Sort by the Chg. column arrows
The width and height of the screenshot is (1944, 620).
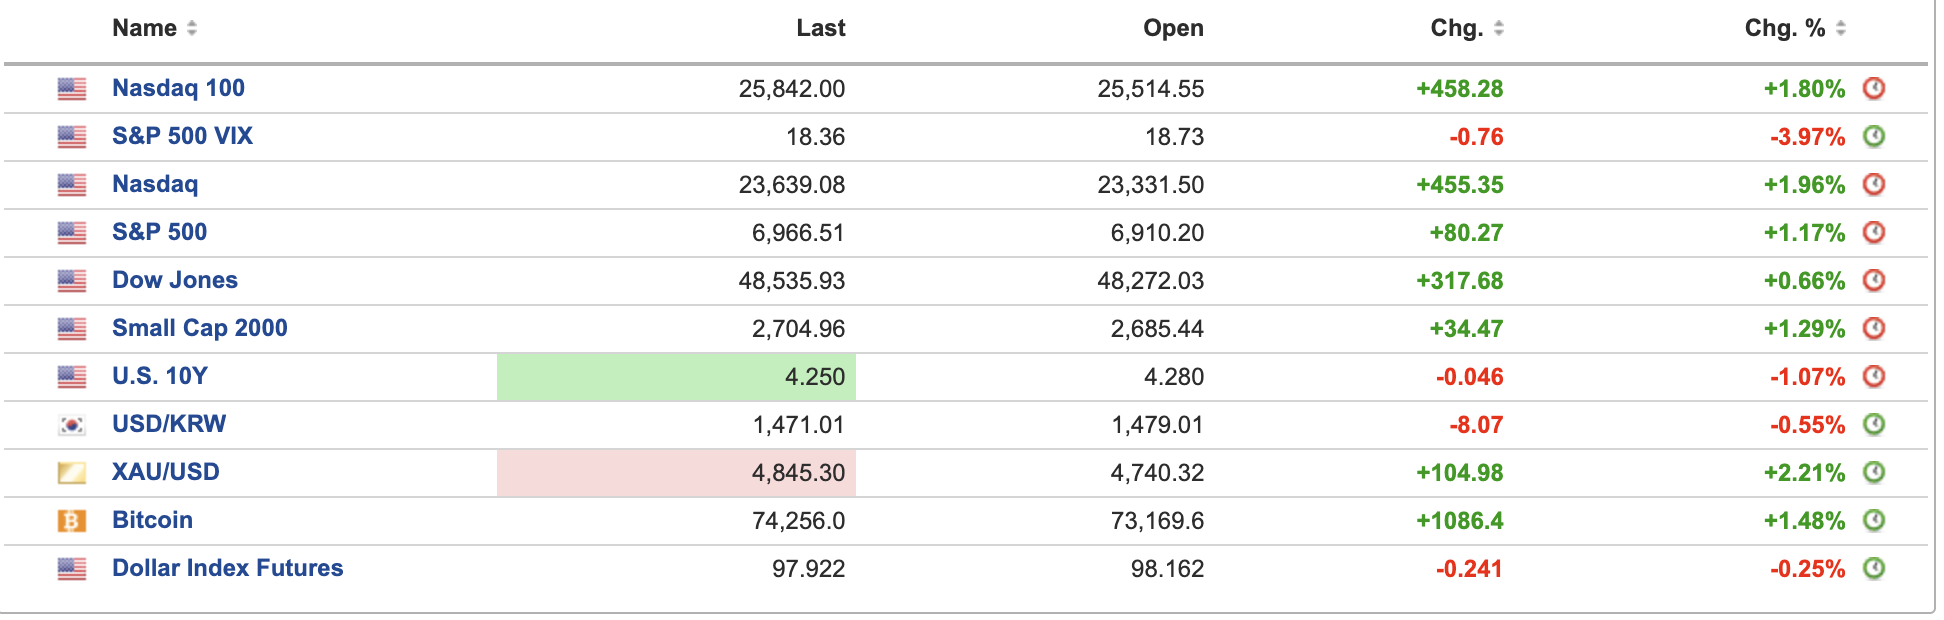(x=1498, y=29)
